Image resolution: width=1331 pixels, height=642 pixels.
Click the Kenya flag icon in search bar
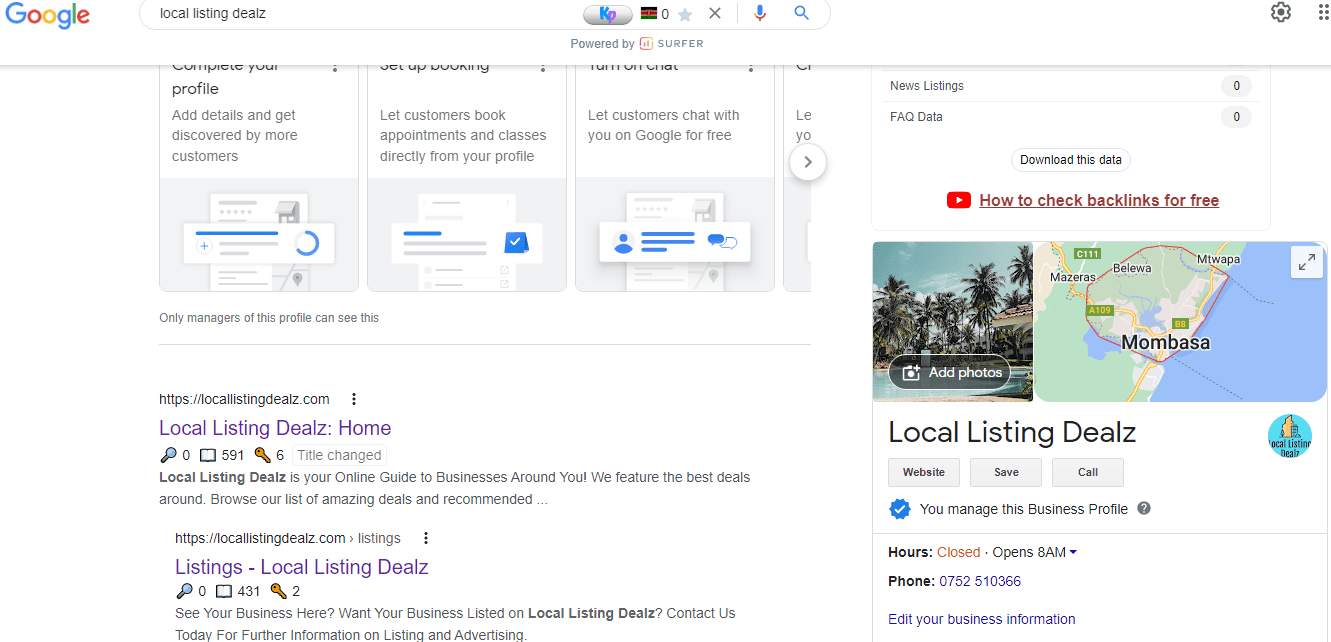(649, 14)
